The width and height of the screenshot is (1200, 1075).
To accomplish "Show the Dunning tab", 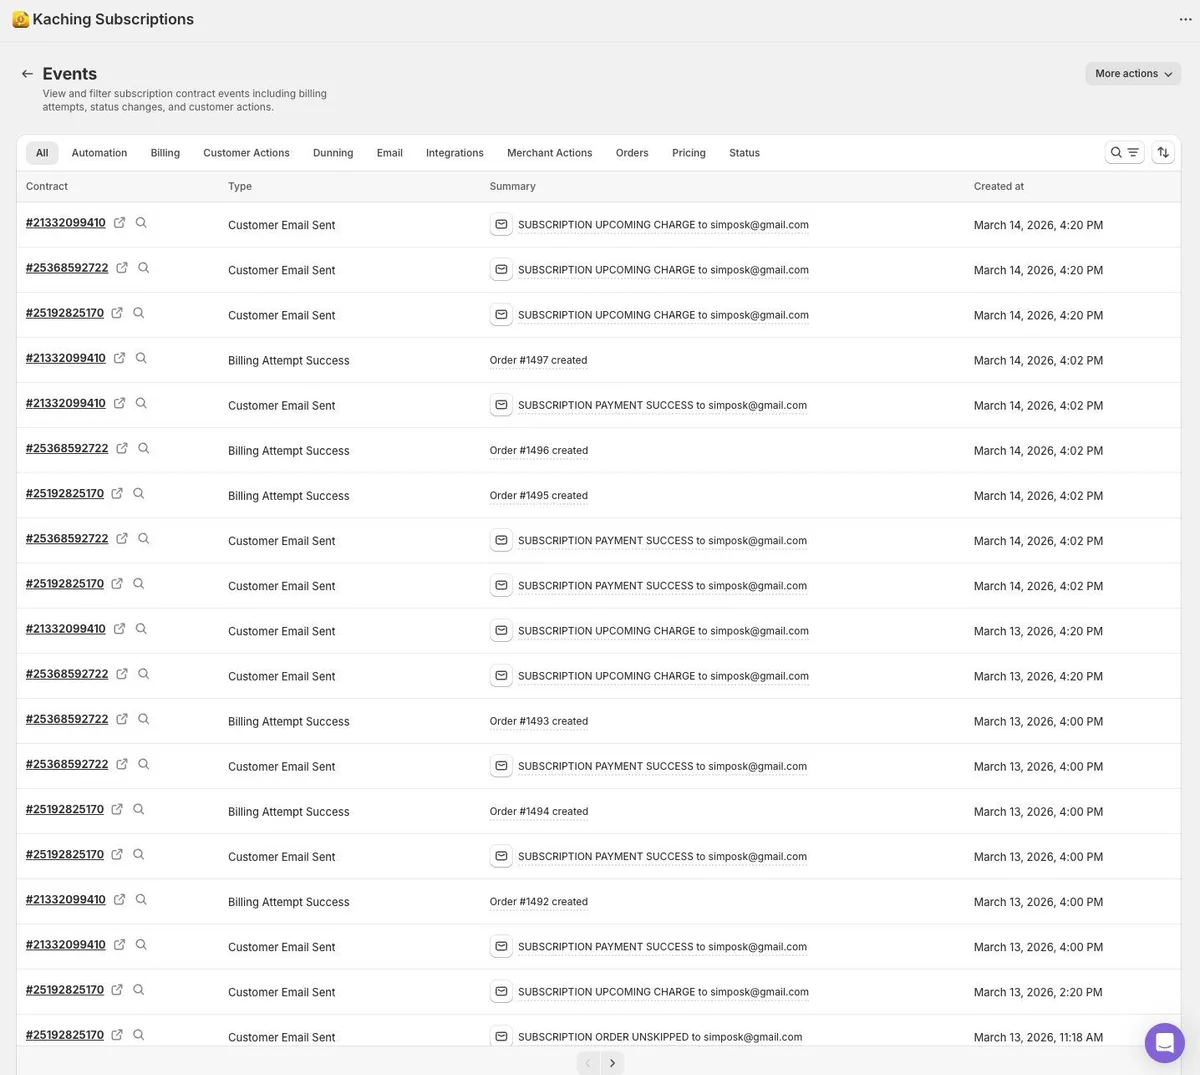I will [x=333, y=153].
